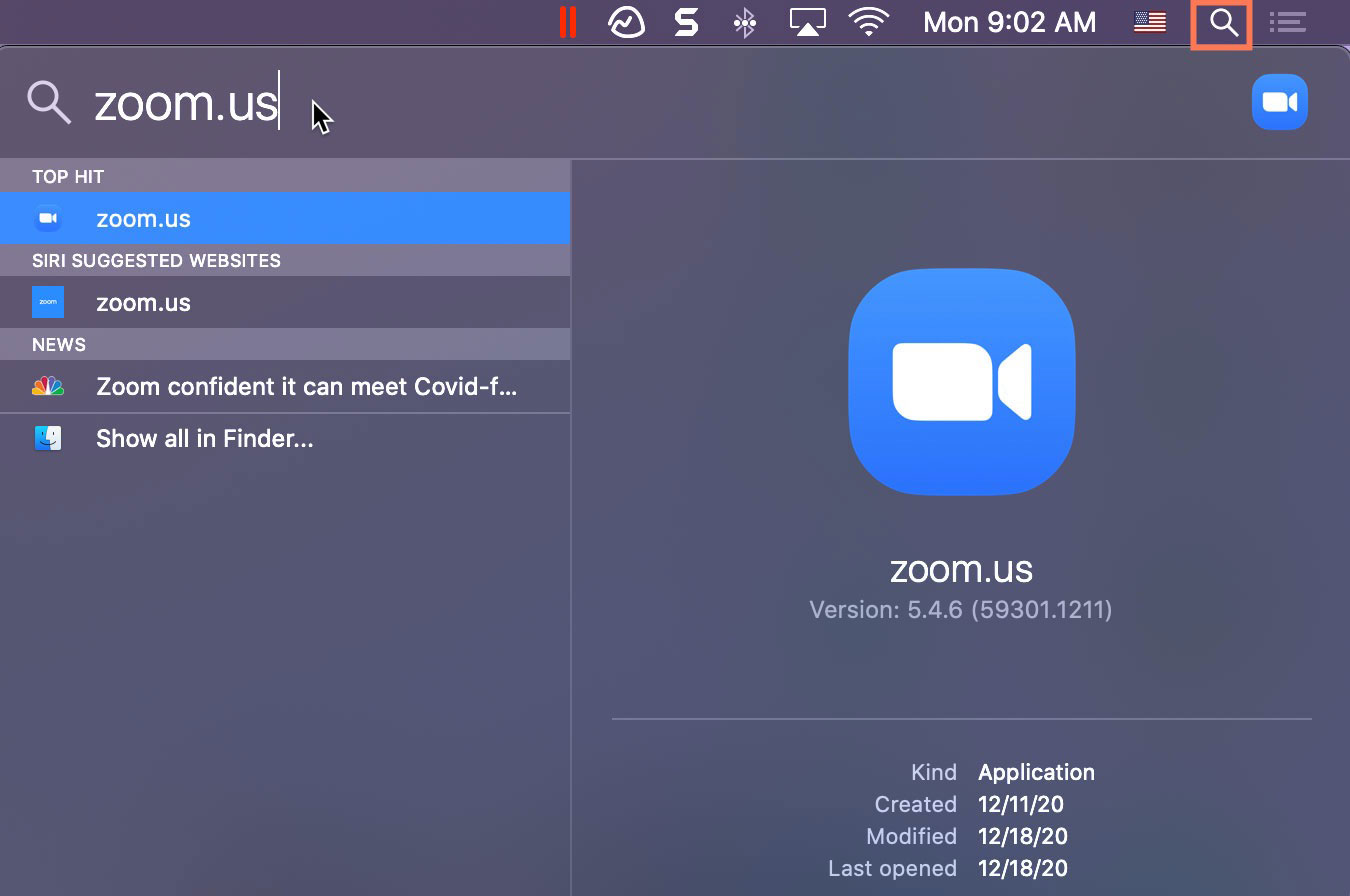Click the US flag input source icon
The image size is (1350, 896).
tap(1150, 22)
